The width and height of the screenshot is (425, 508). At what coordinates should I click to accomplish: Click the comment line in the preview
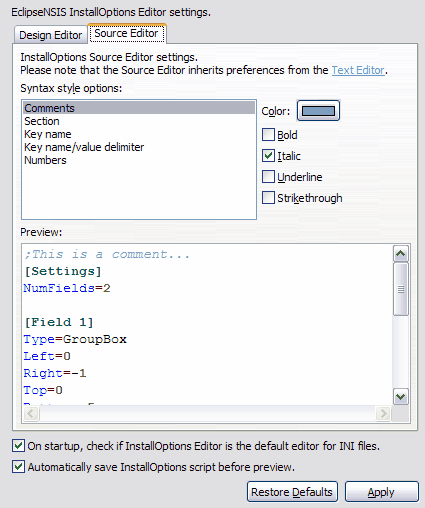[107, 254]
